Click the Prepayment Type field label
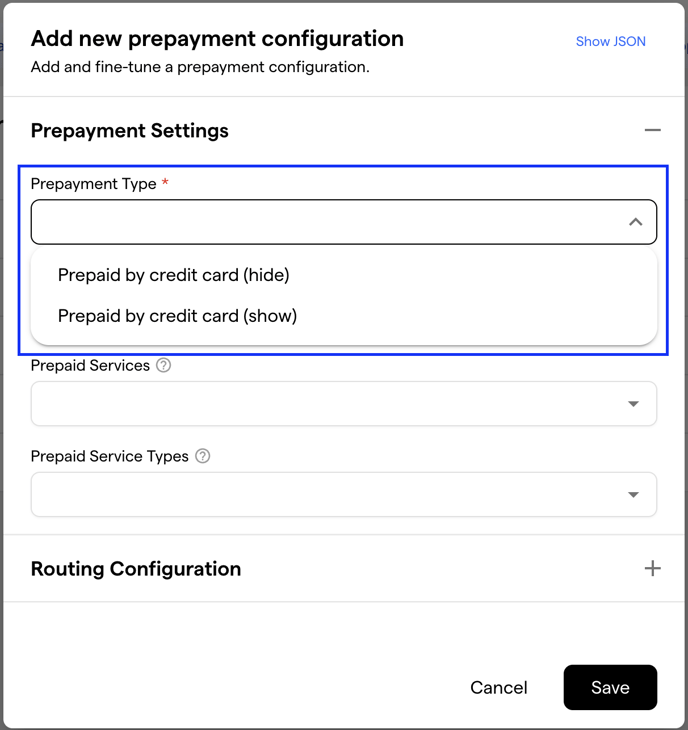The height and width of the screenshot is (730, 688). point(94,184)
